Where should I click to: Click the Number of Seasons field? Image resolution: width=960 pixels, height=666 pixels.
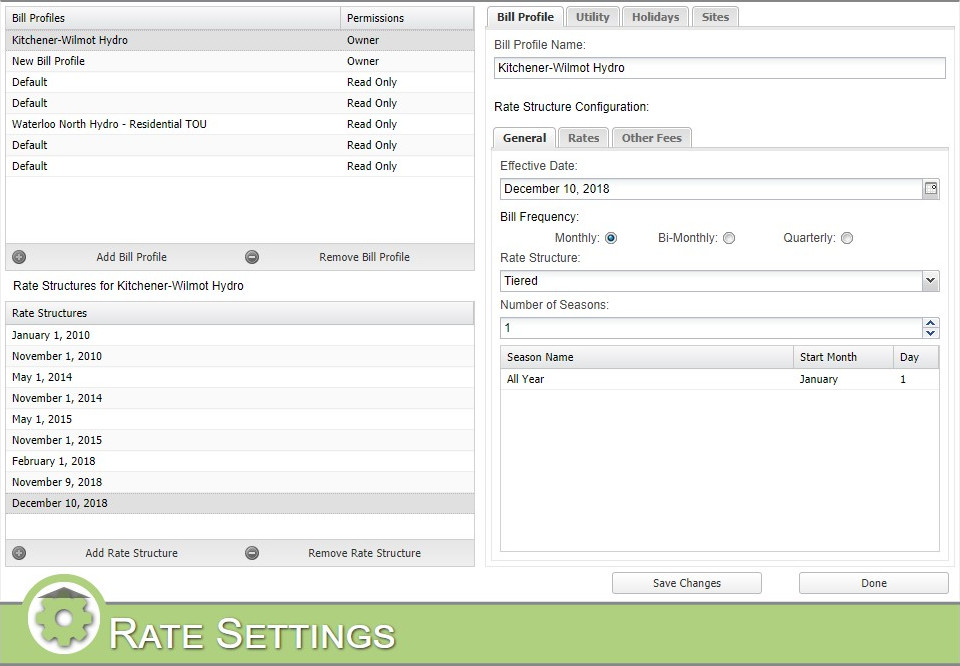pos(711,328)
